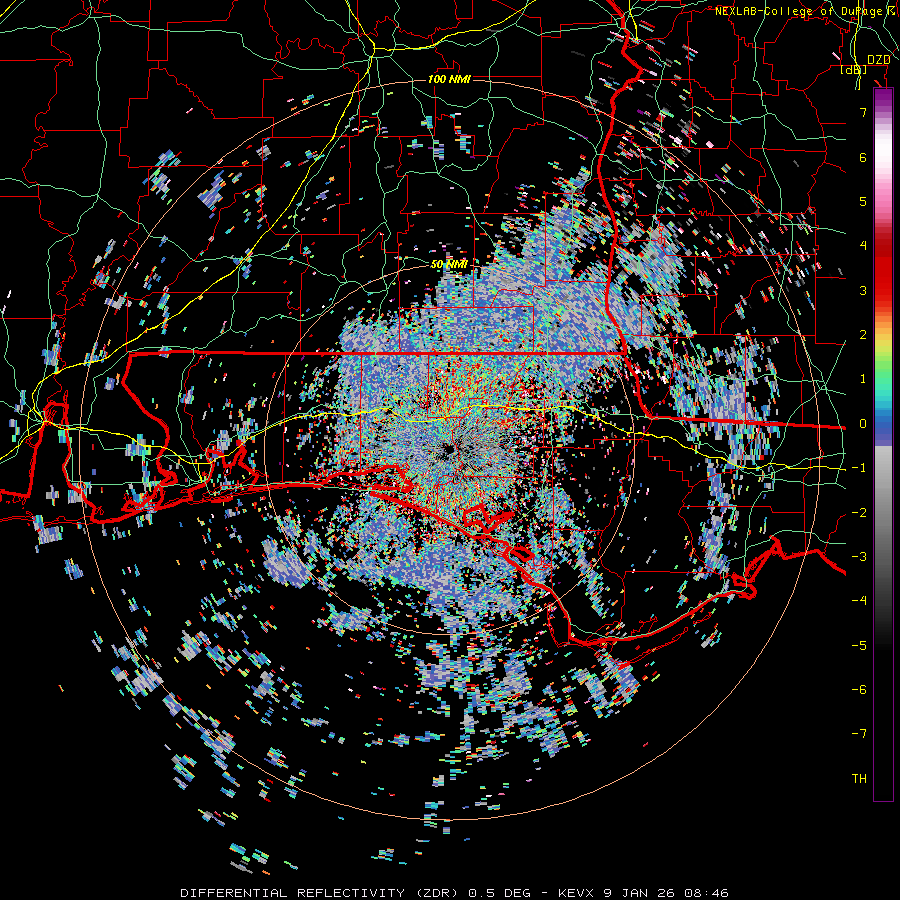900x900 pixels.
Task: Click the "100 NMI" range ring label
Action: point(449,79)
